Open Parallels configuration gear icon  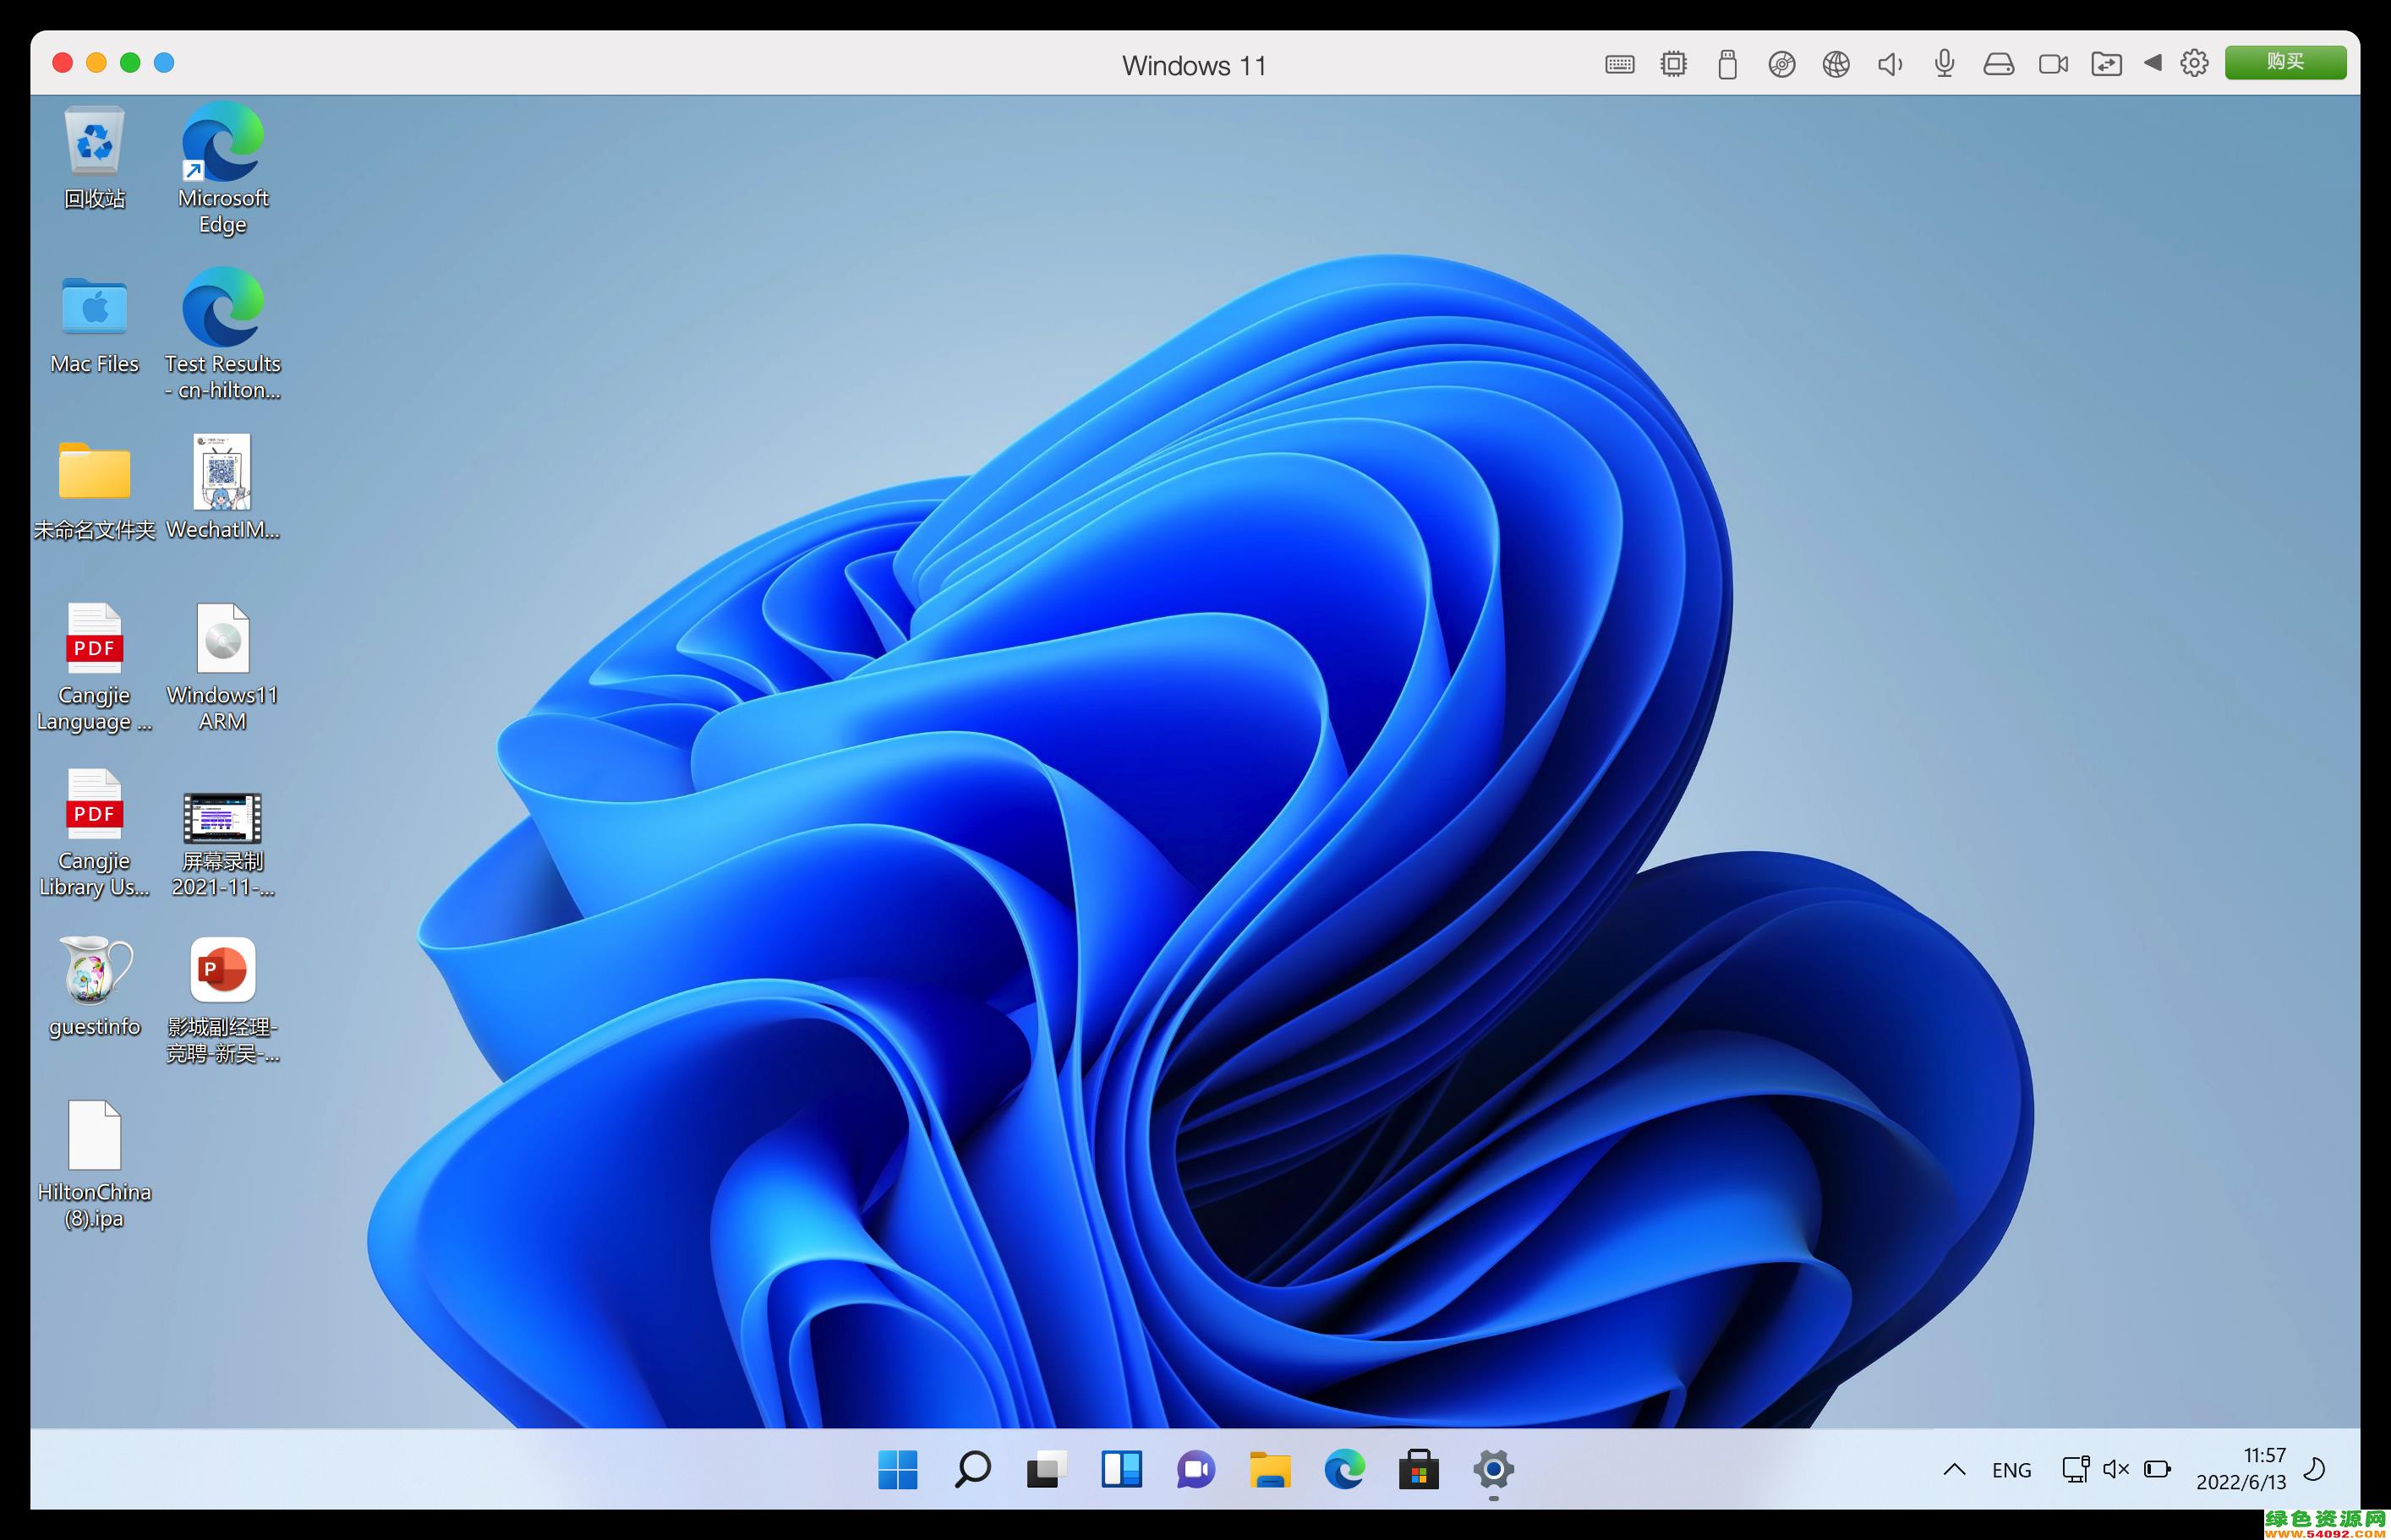(x=2194, y=64)
